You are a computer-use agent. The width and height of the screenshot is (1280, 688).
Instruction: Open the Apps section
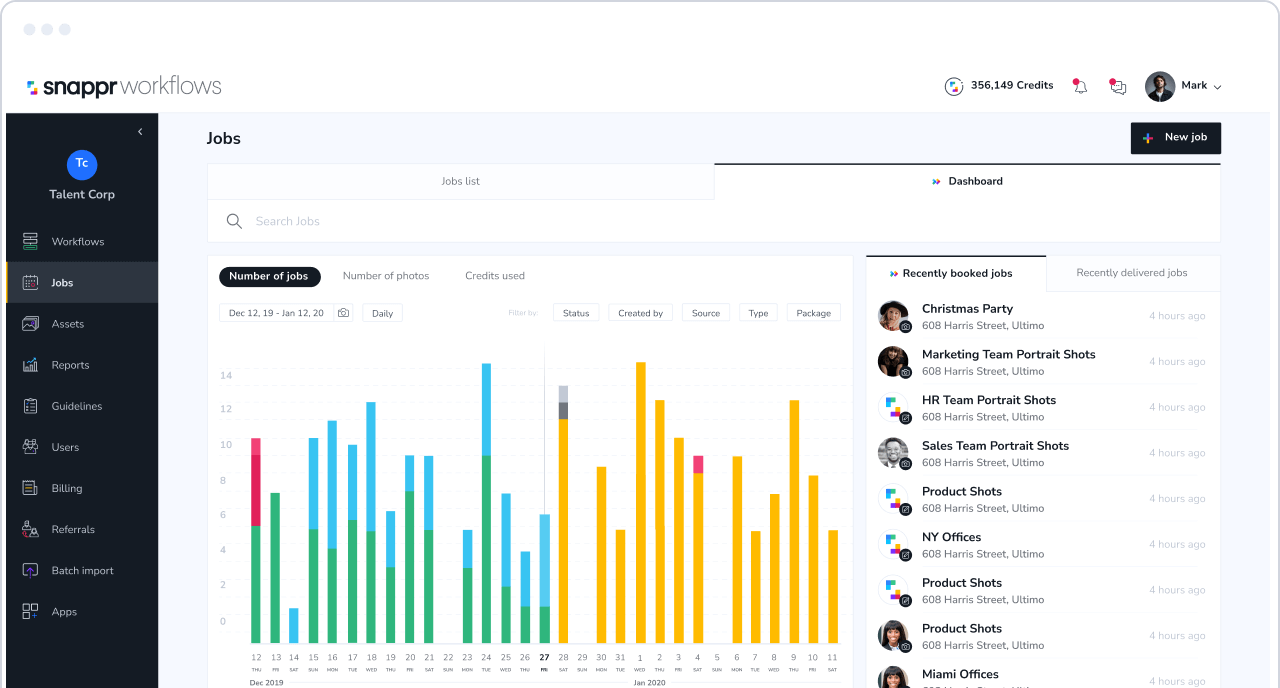[64, 611]
